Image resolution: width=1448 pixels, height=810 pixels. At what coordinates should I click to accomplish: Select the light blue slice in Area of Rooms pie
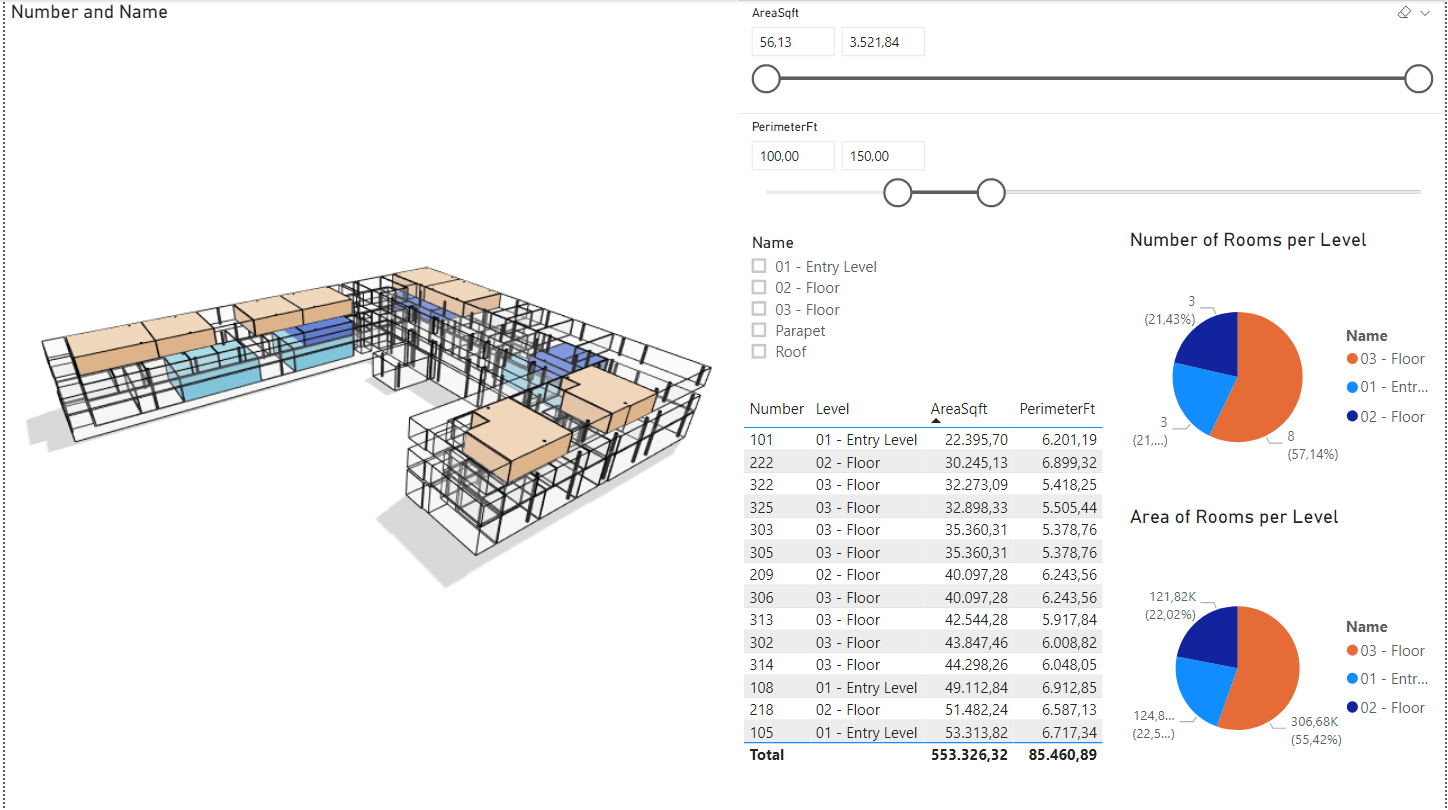[1200, 688]
